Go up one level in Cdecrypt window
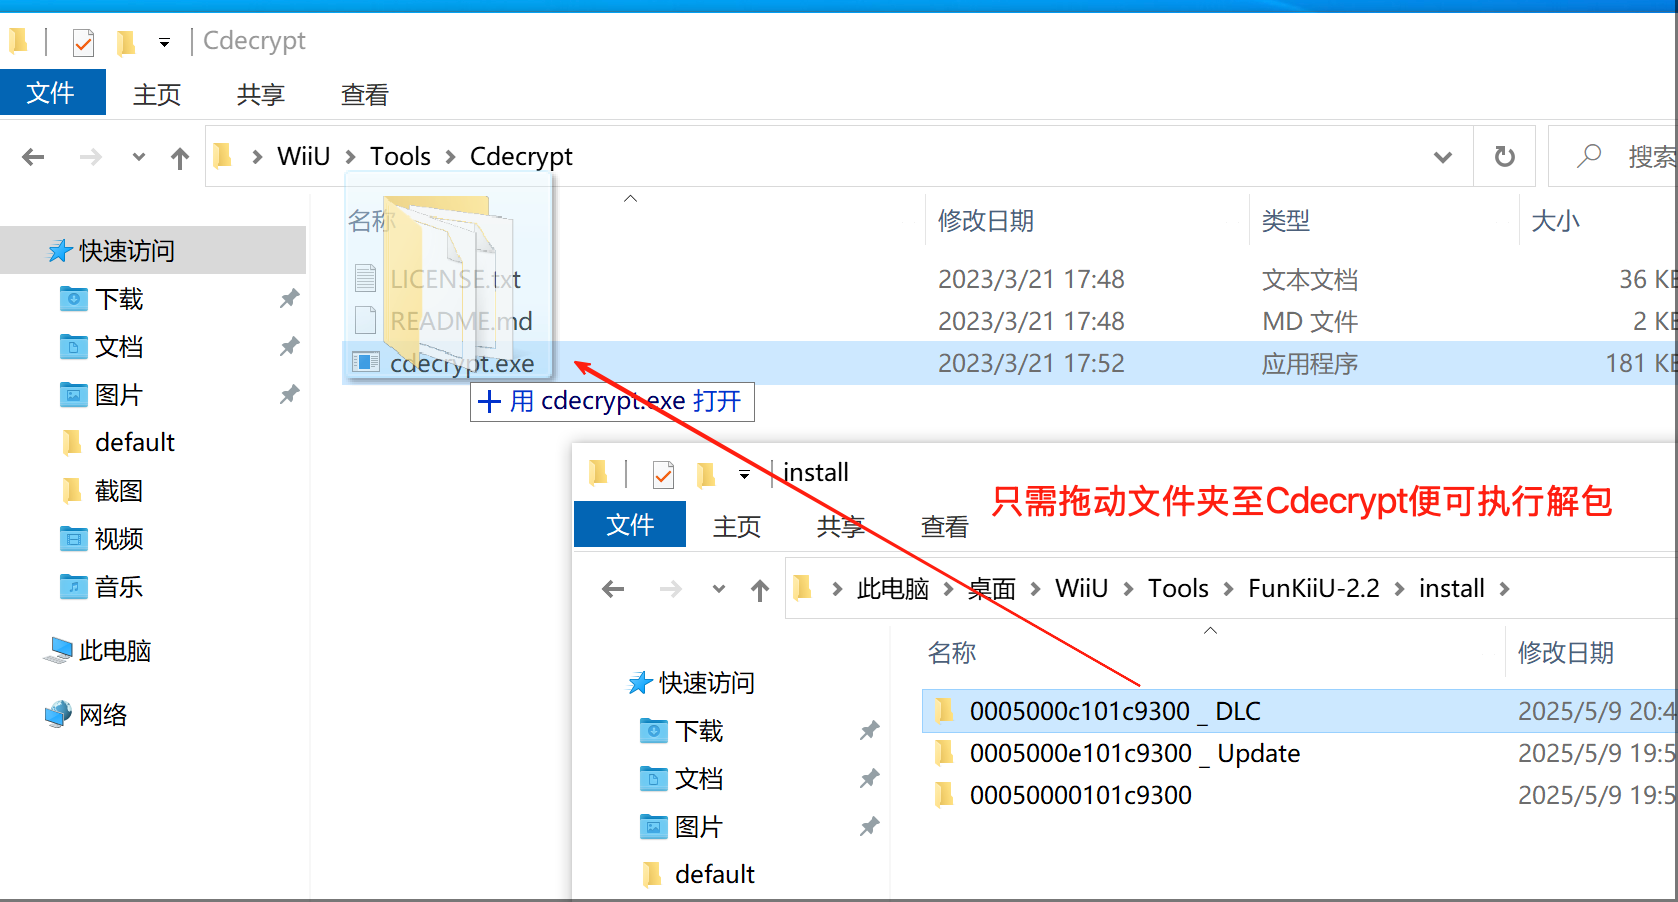This screenshot has height=902, width=1678. 180,157
